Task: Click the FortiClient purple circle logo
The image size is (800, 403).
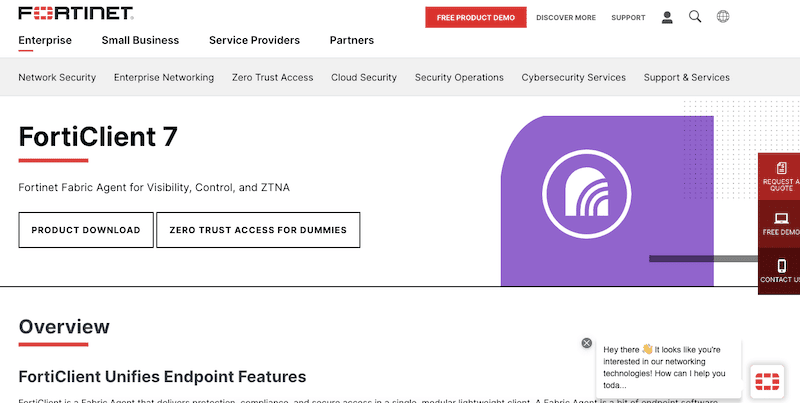Action: pyautogui.click(x=587, y=194)
